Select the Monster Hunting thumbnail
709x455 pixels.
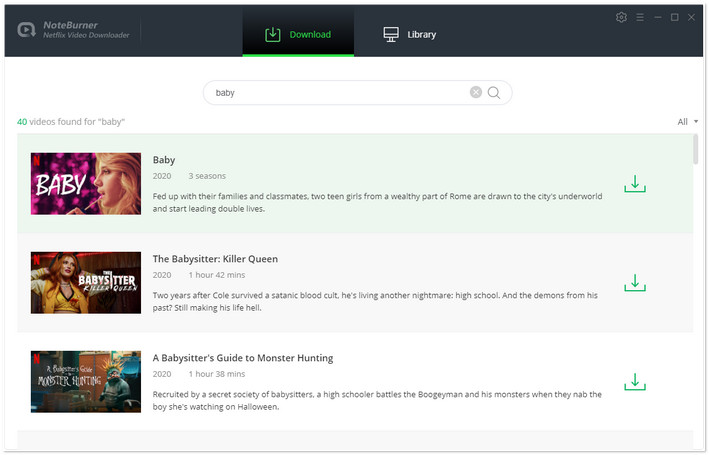click(86, 382)
